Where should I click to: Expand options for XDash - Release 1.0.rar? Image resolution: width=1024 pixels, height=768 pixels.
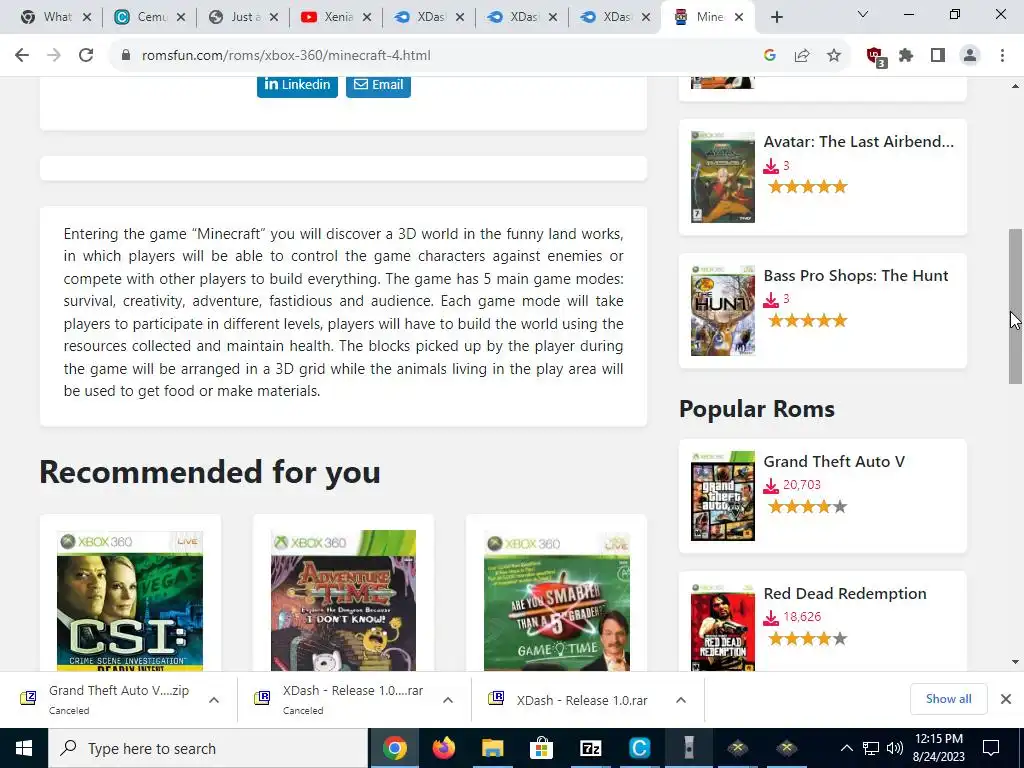pos(680,700)
